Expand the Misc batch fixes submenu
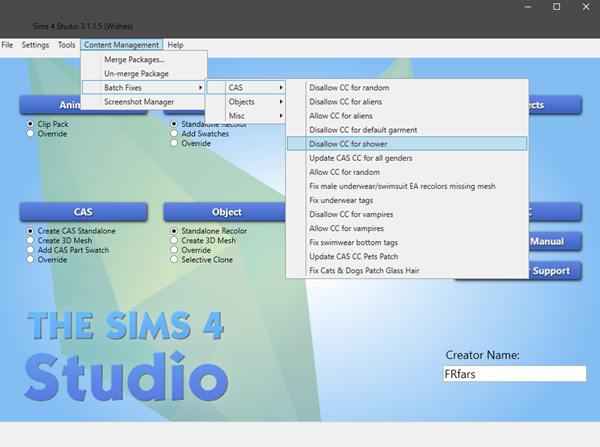This screenshot has height=447, width=600. 246,116
